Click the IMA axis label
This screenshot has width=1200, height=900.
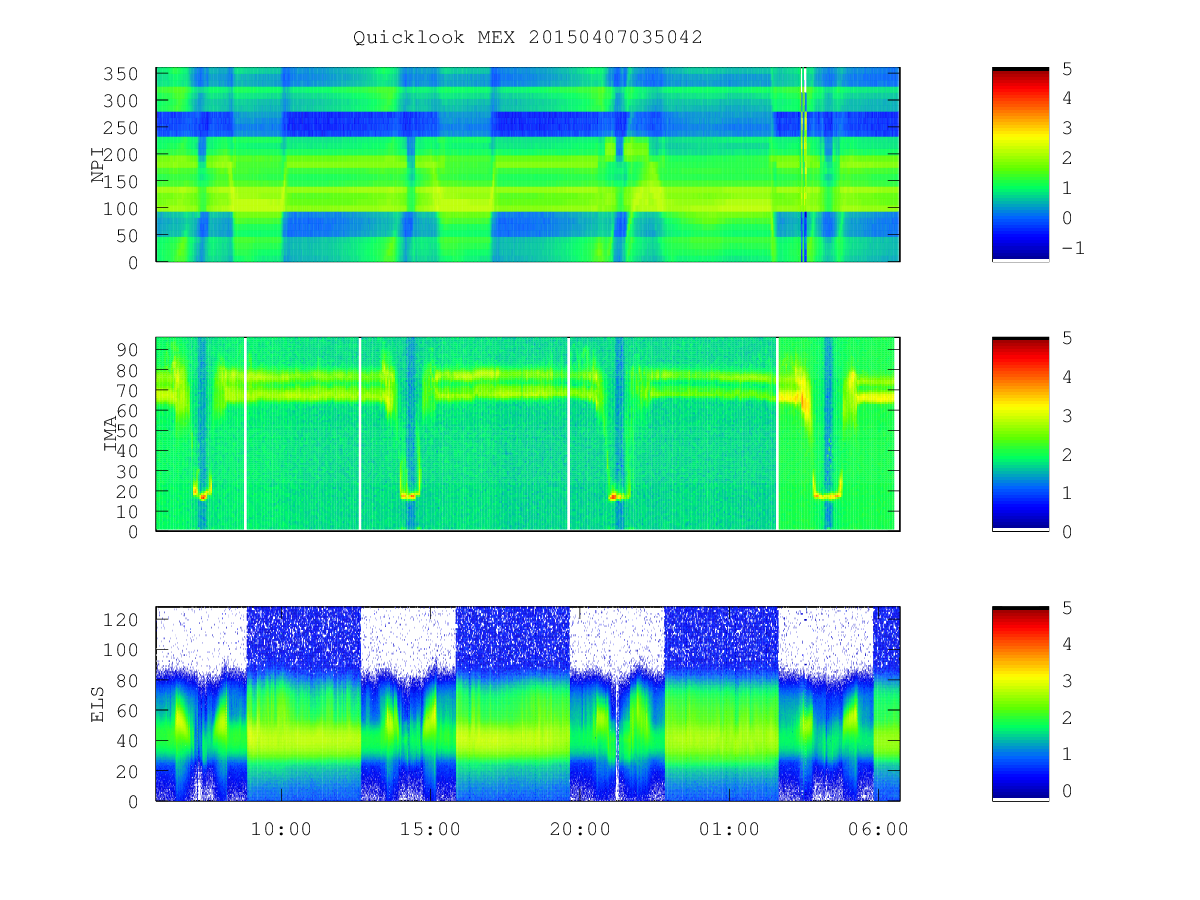click(111, 434)
